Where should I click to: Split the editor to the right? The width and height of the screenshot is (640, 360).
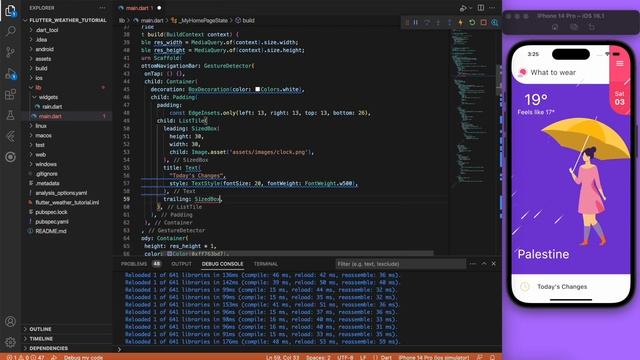click(481, 8)
